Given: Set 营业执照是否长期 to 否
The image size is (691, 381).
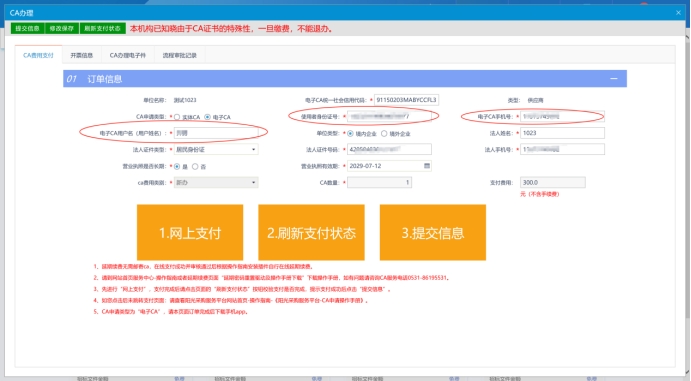Looking at the screenshot, I should point(195,166).
